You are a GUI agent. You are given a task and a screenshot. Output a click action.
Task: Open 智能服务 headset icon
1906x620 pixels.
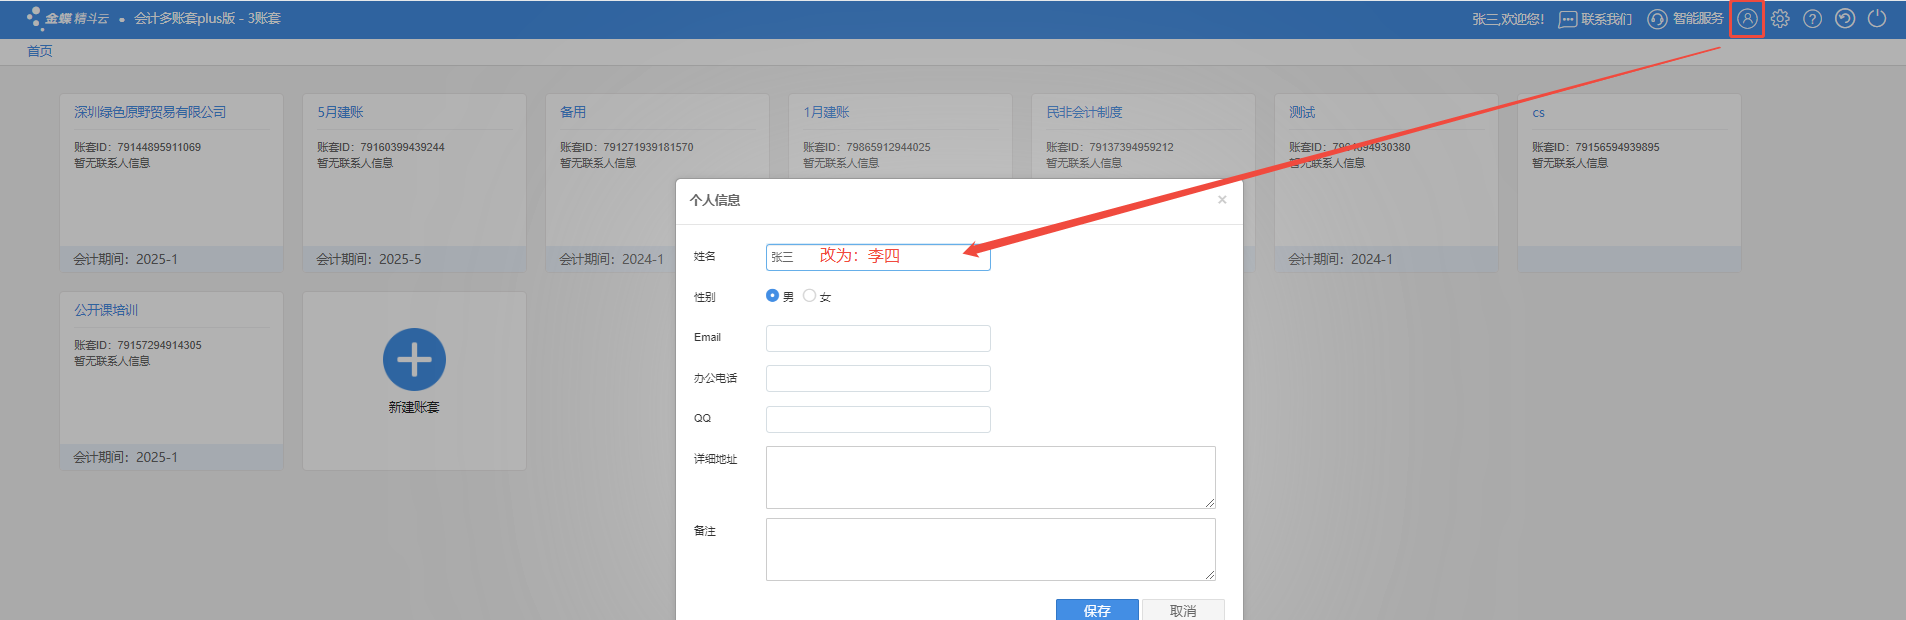(1657, 20)
